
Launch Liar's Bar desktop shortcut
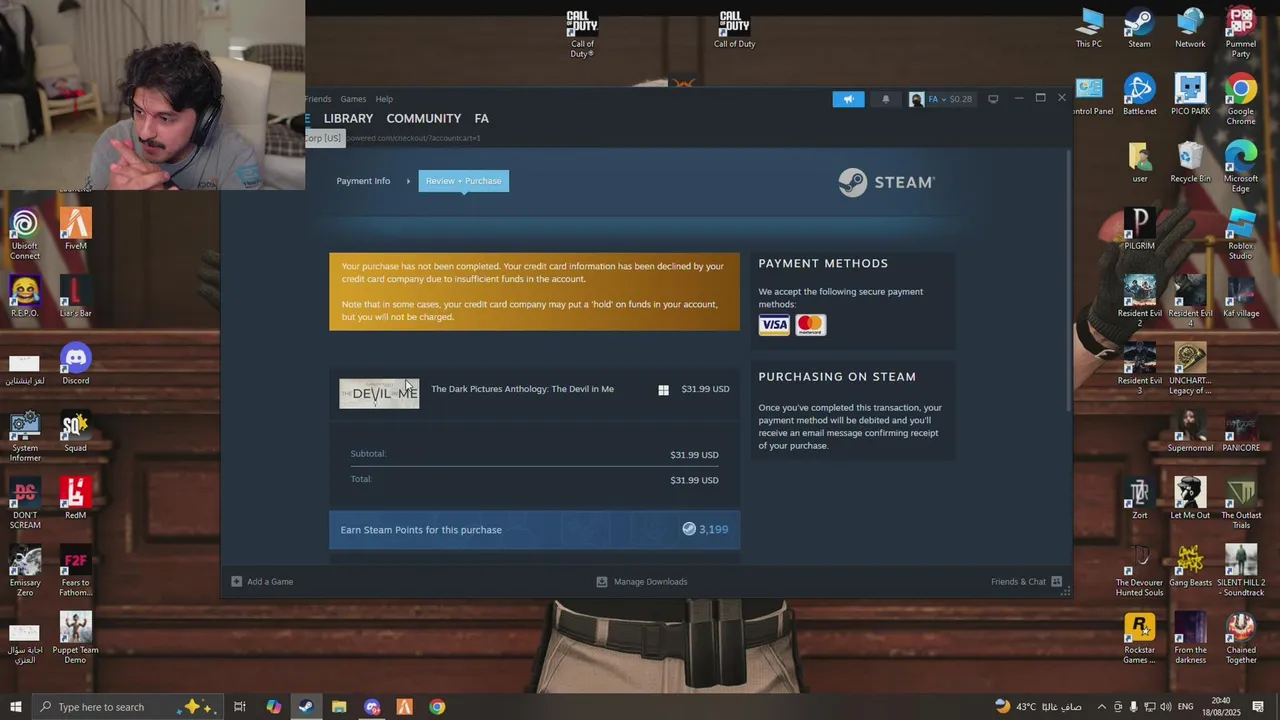coord(75,297)
